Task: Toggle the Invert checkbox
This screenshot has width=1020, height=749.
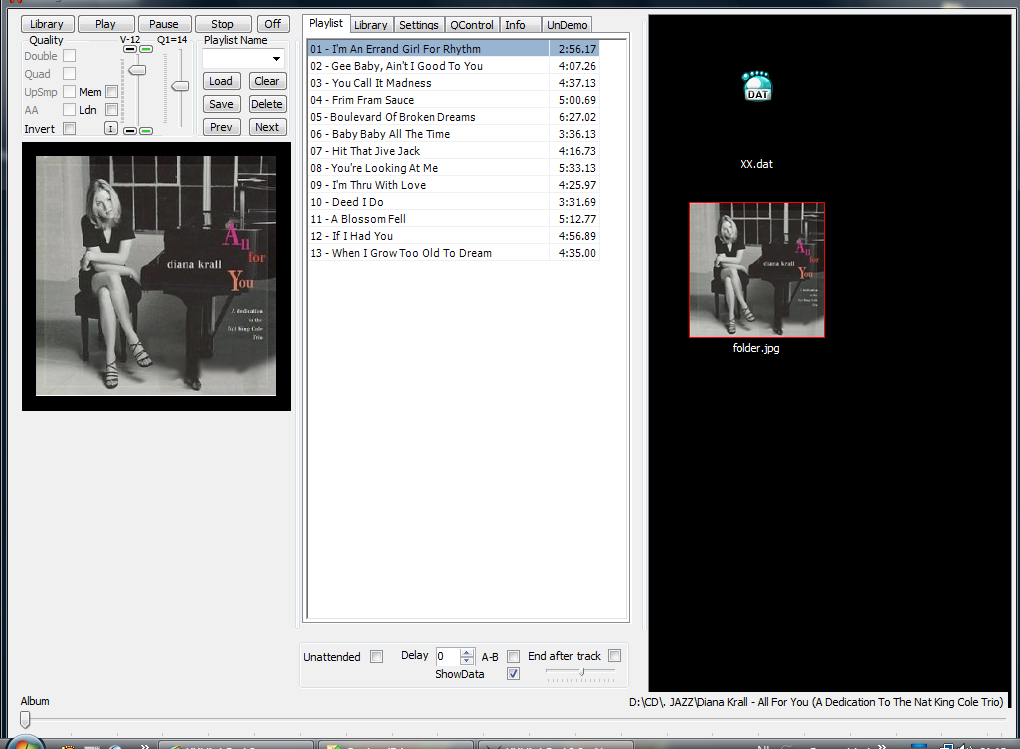Action: (70, 129)
